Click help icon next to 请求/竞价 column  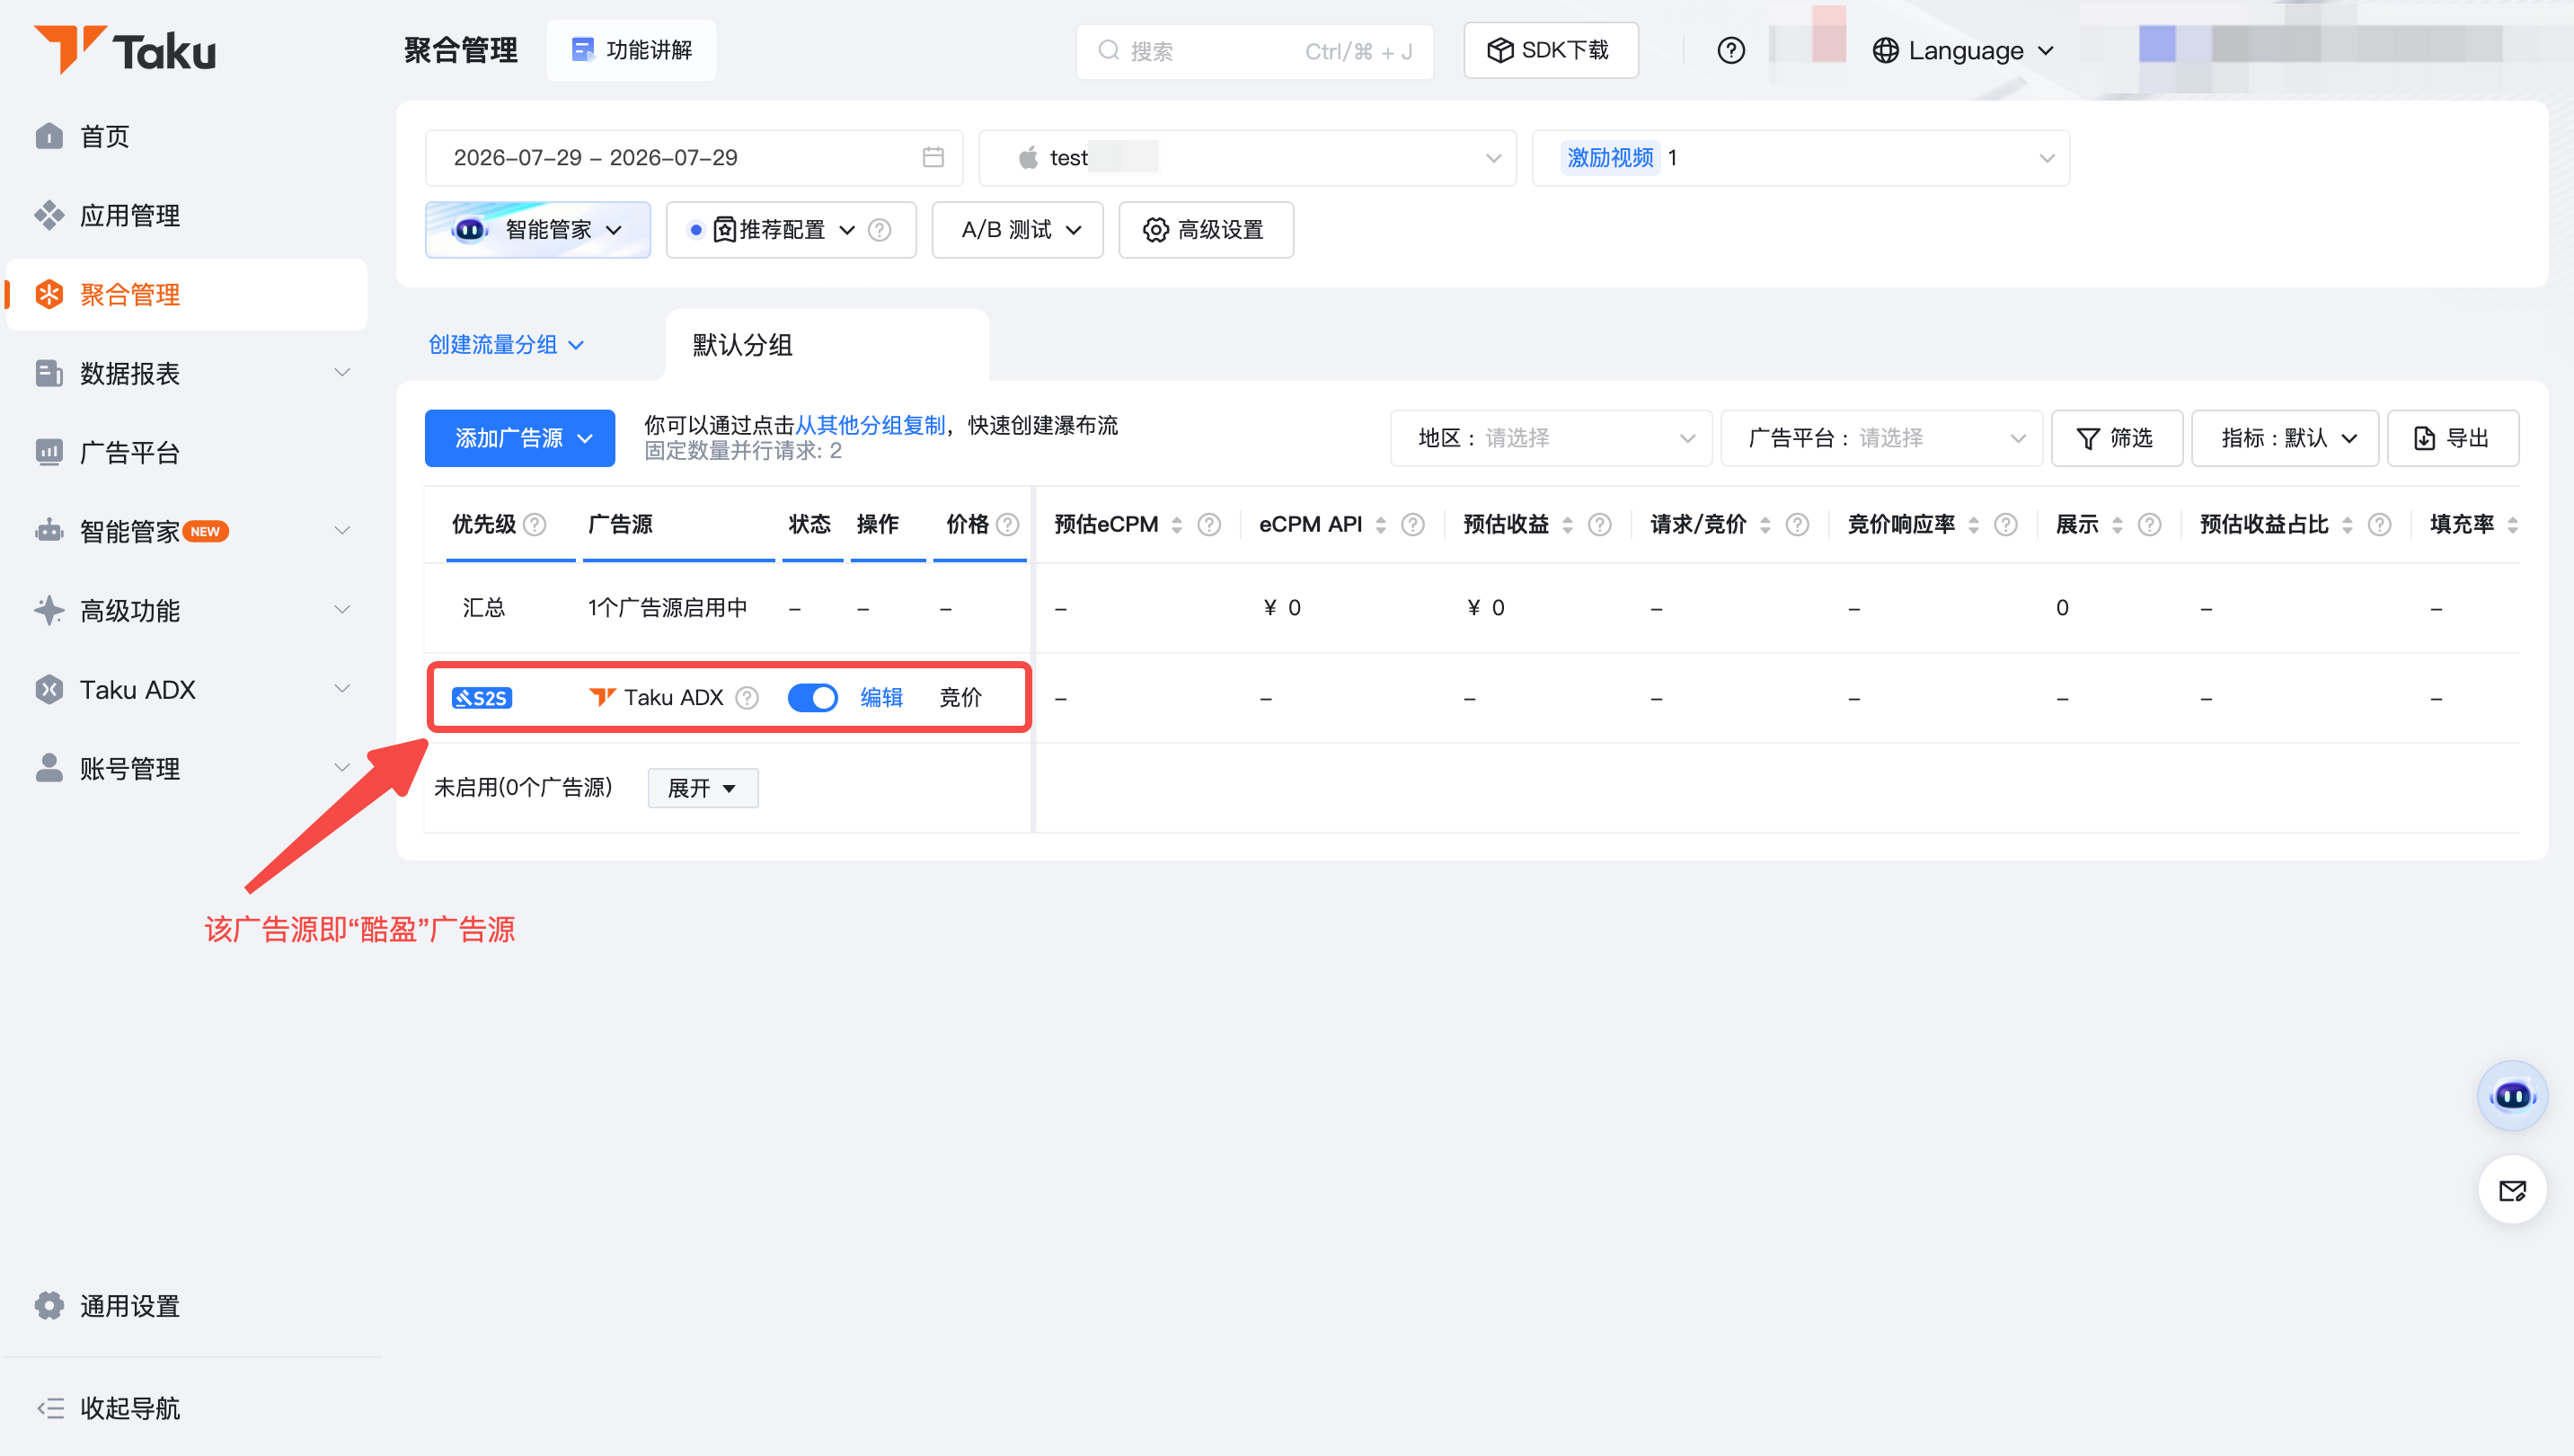[1796, 524]
